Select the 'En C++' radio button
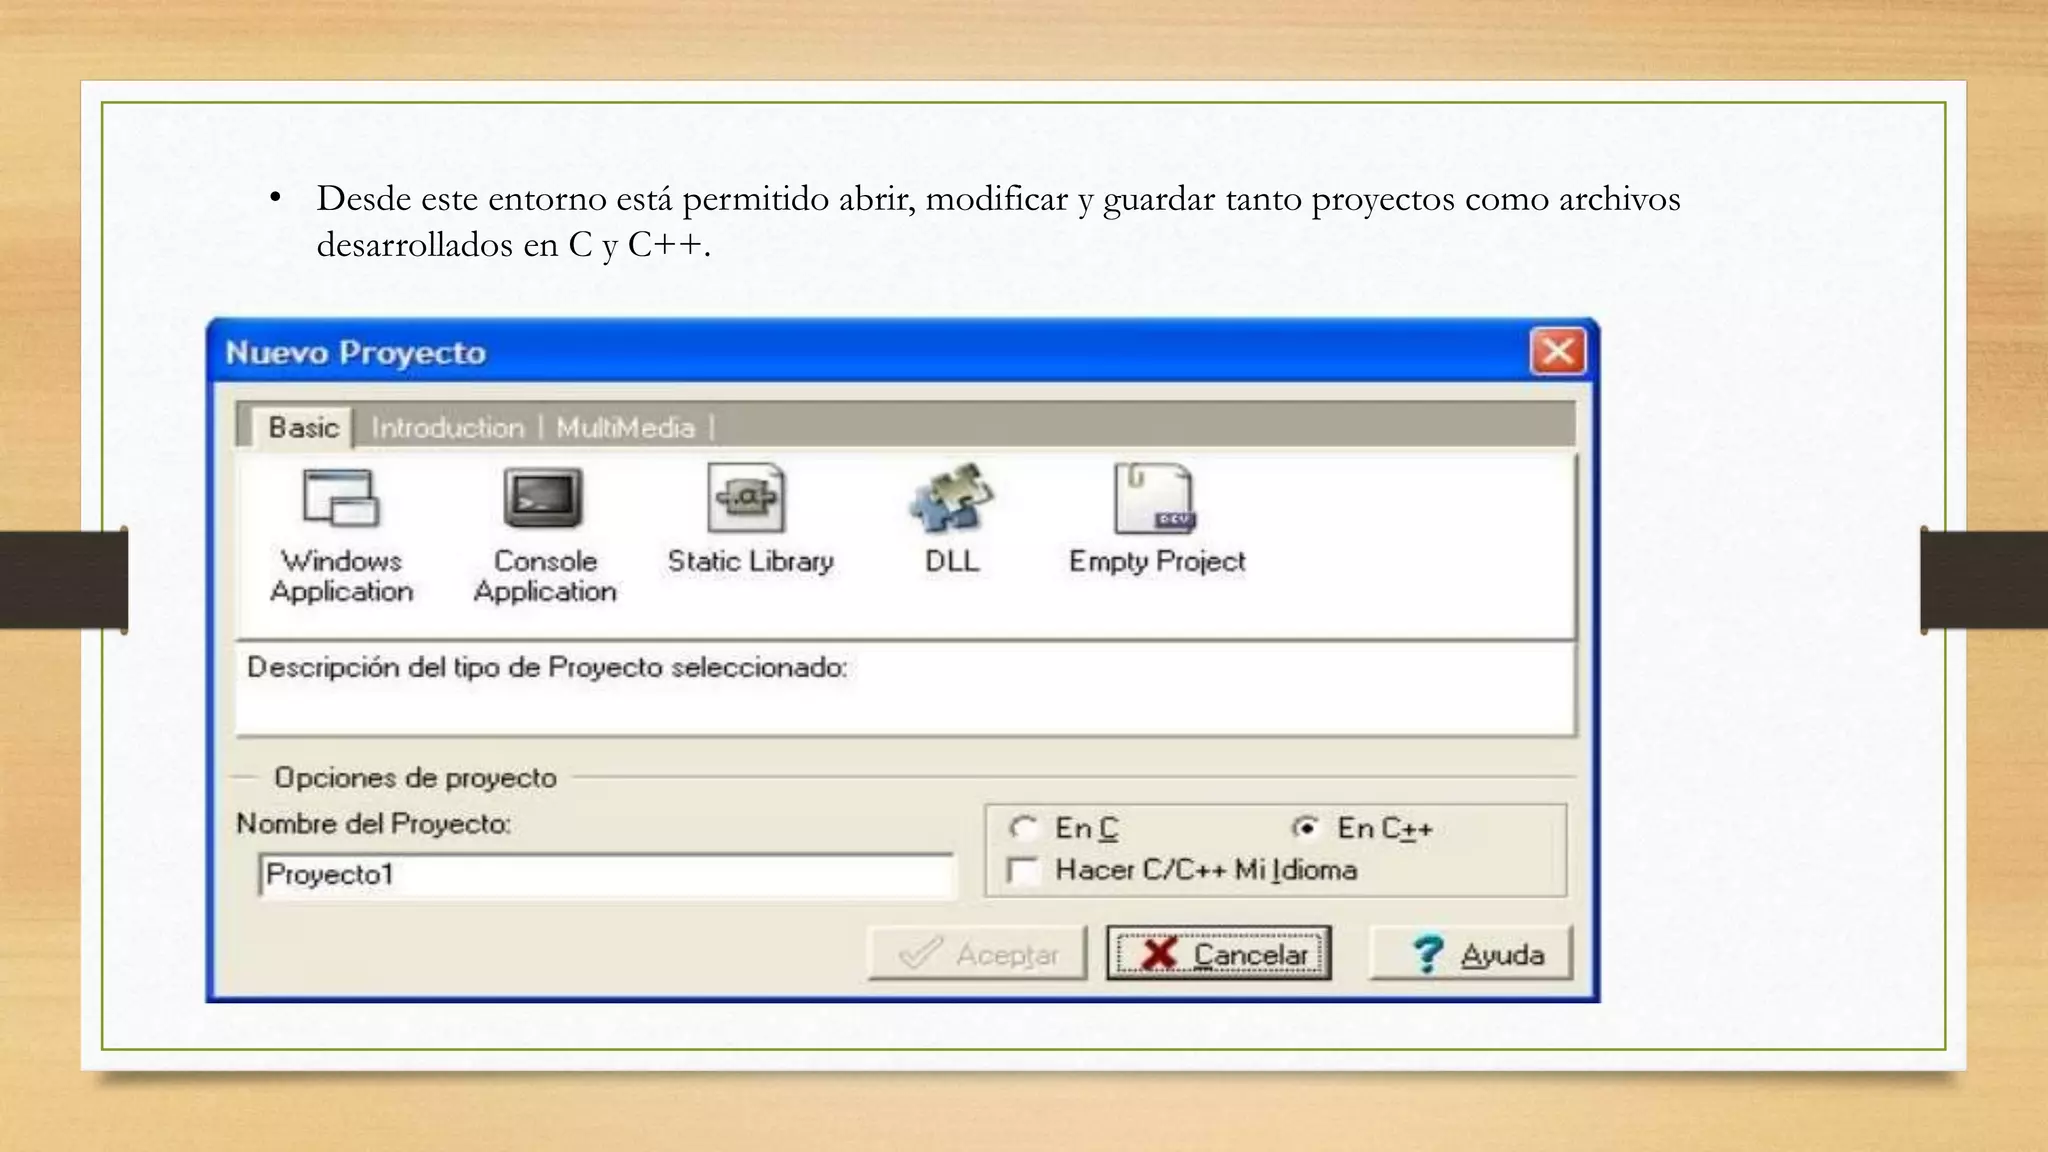 click(x=1305, y=828)
